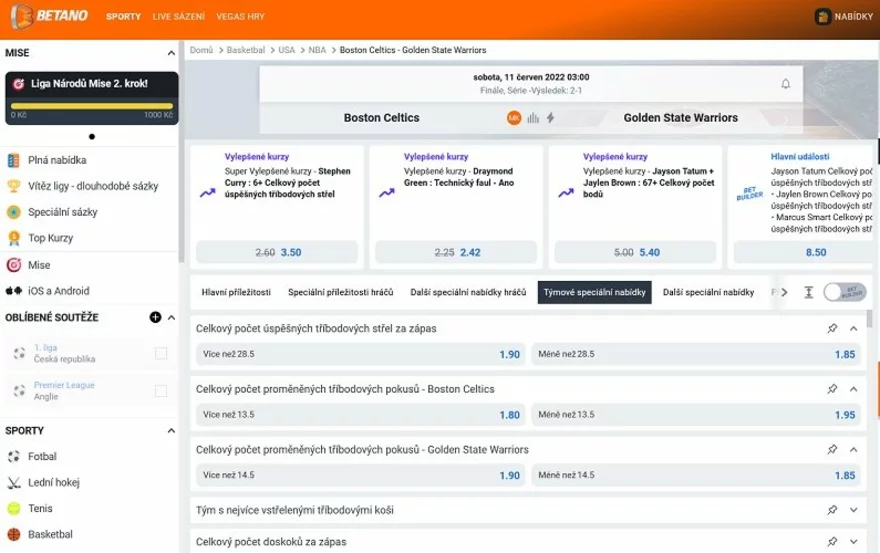Select Méně než 28.5 at 1.85

pos(696,354)
